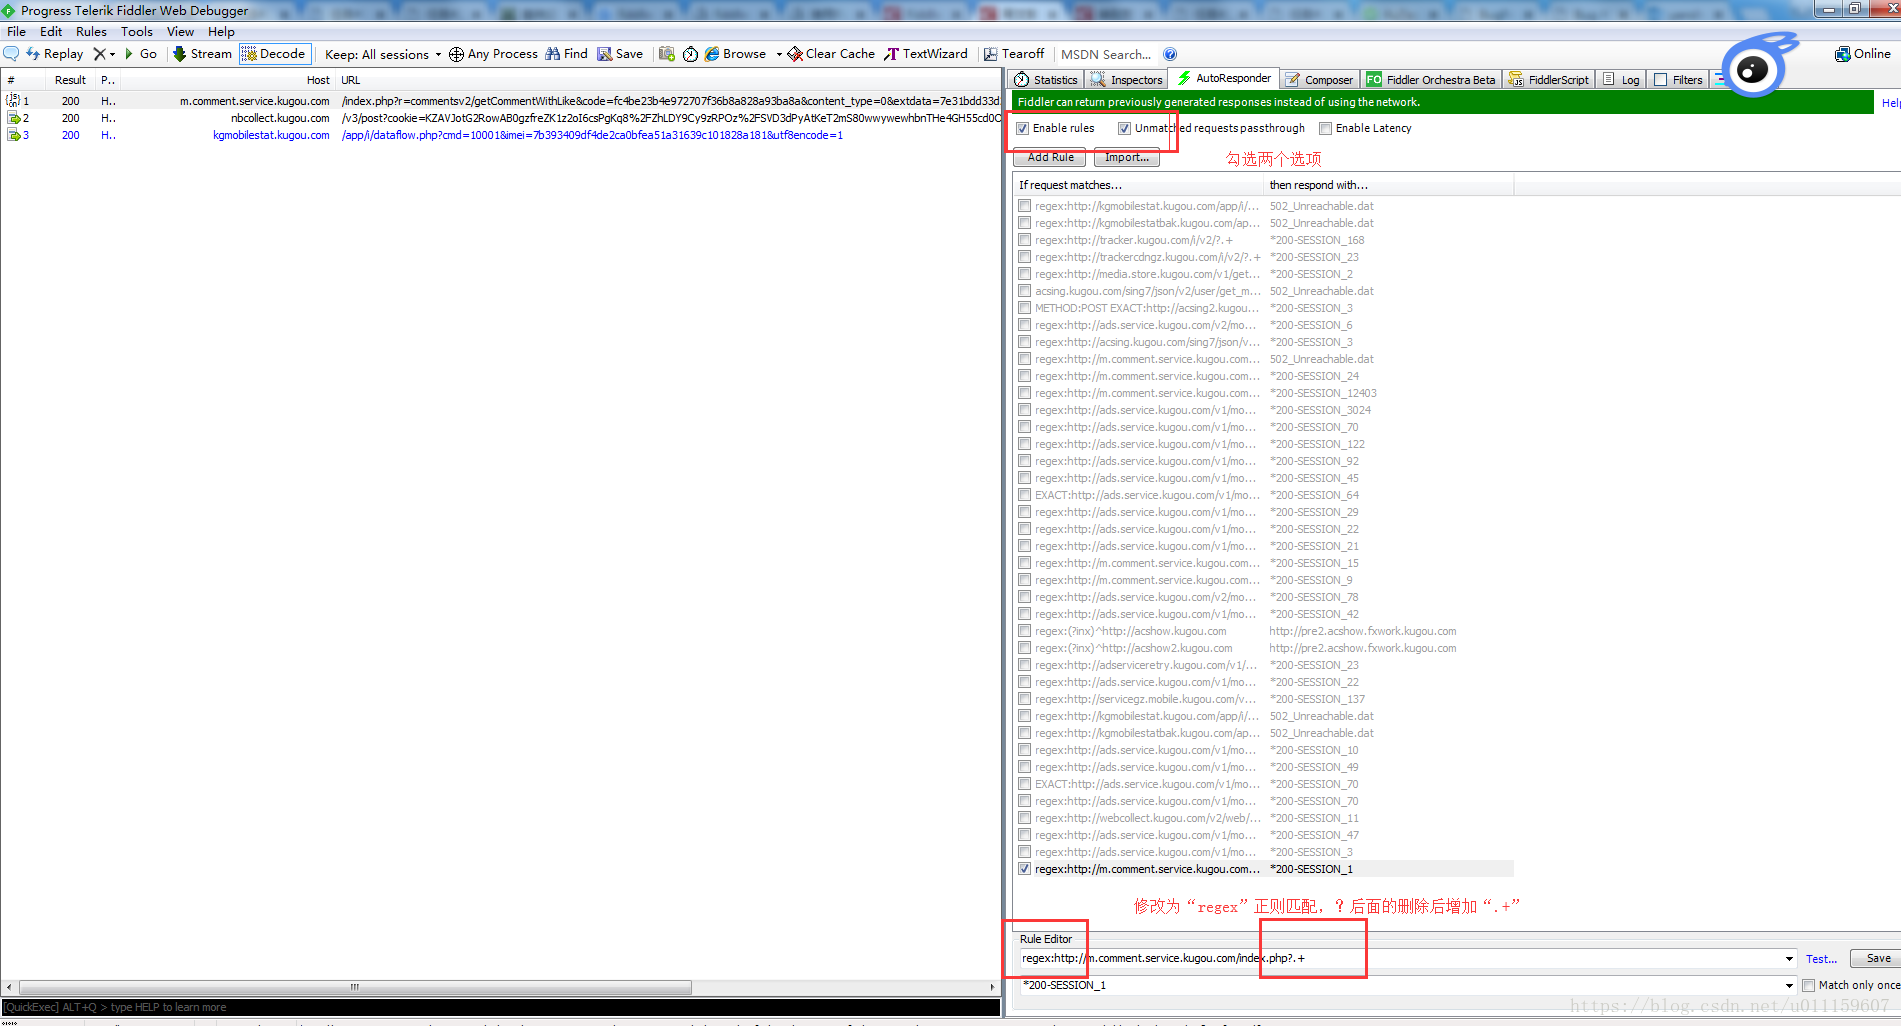Expand the Browse dropdown arrow
Viewport: 1901px width, 1026px height.
click(779, 54)
